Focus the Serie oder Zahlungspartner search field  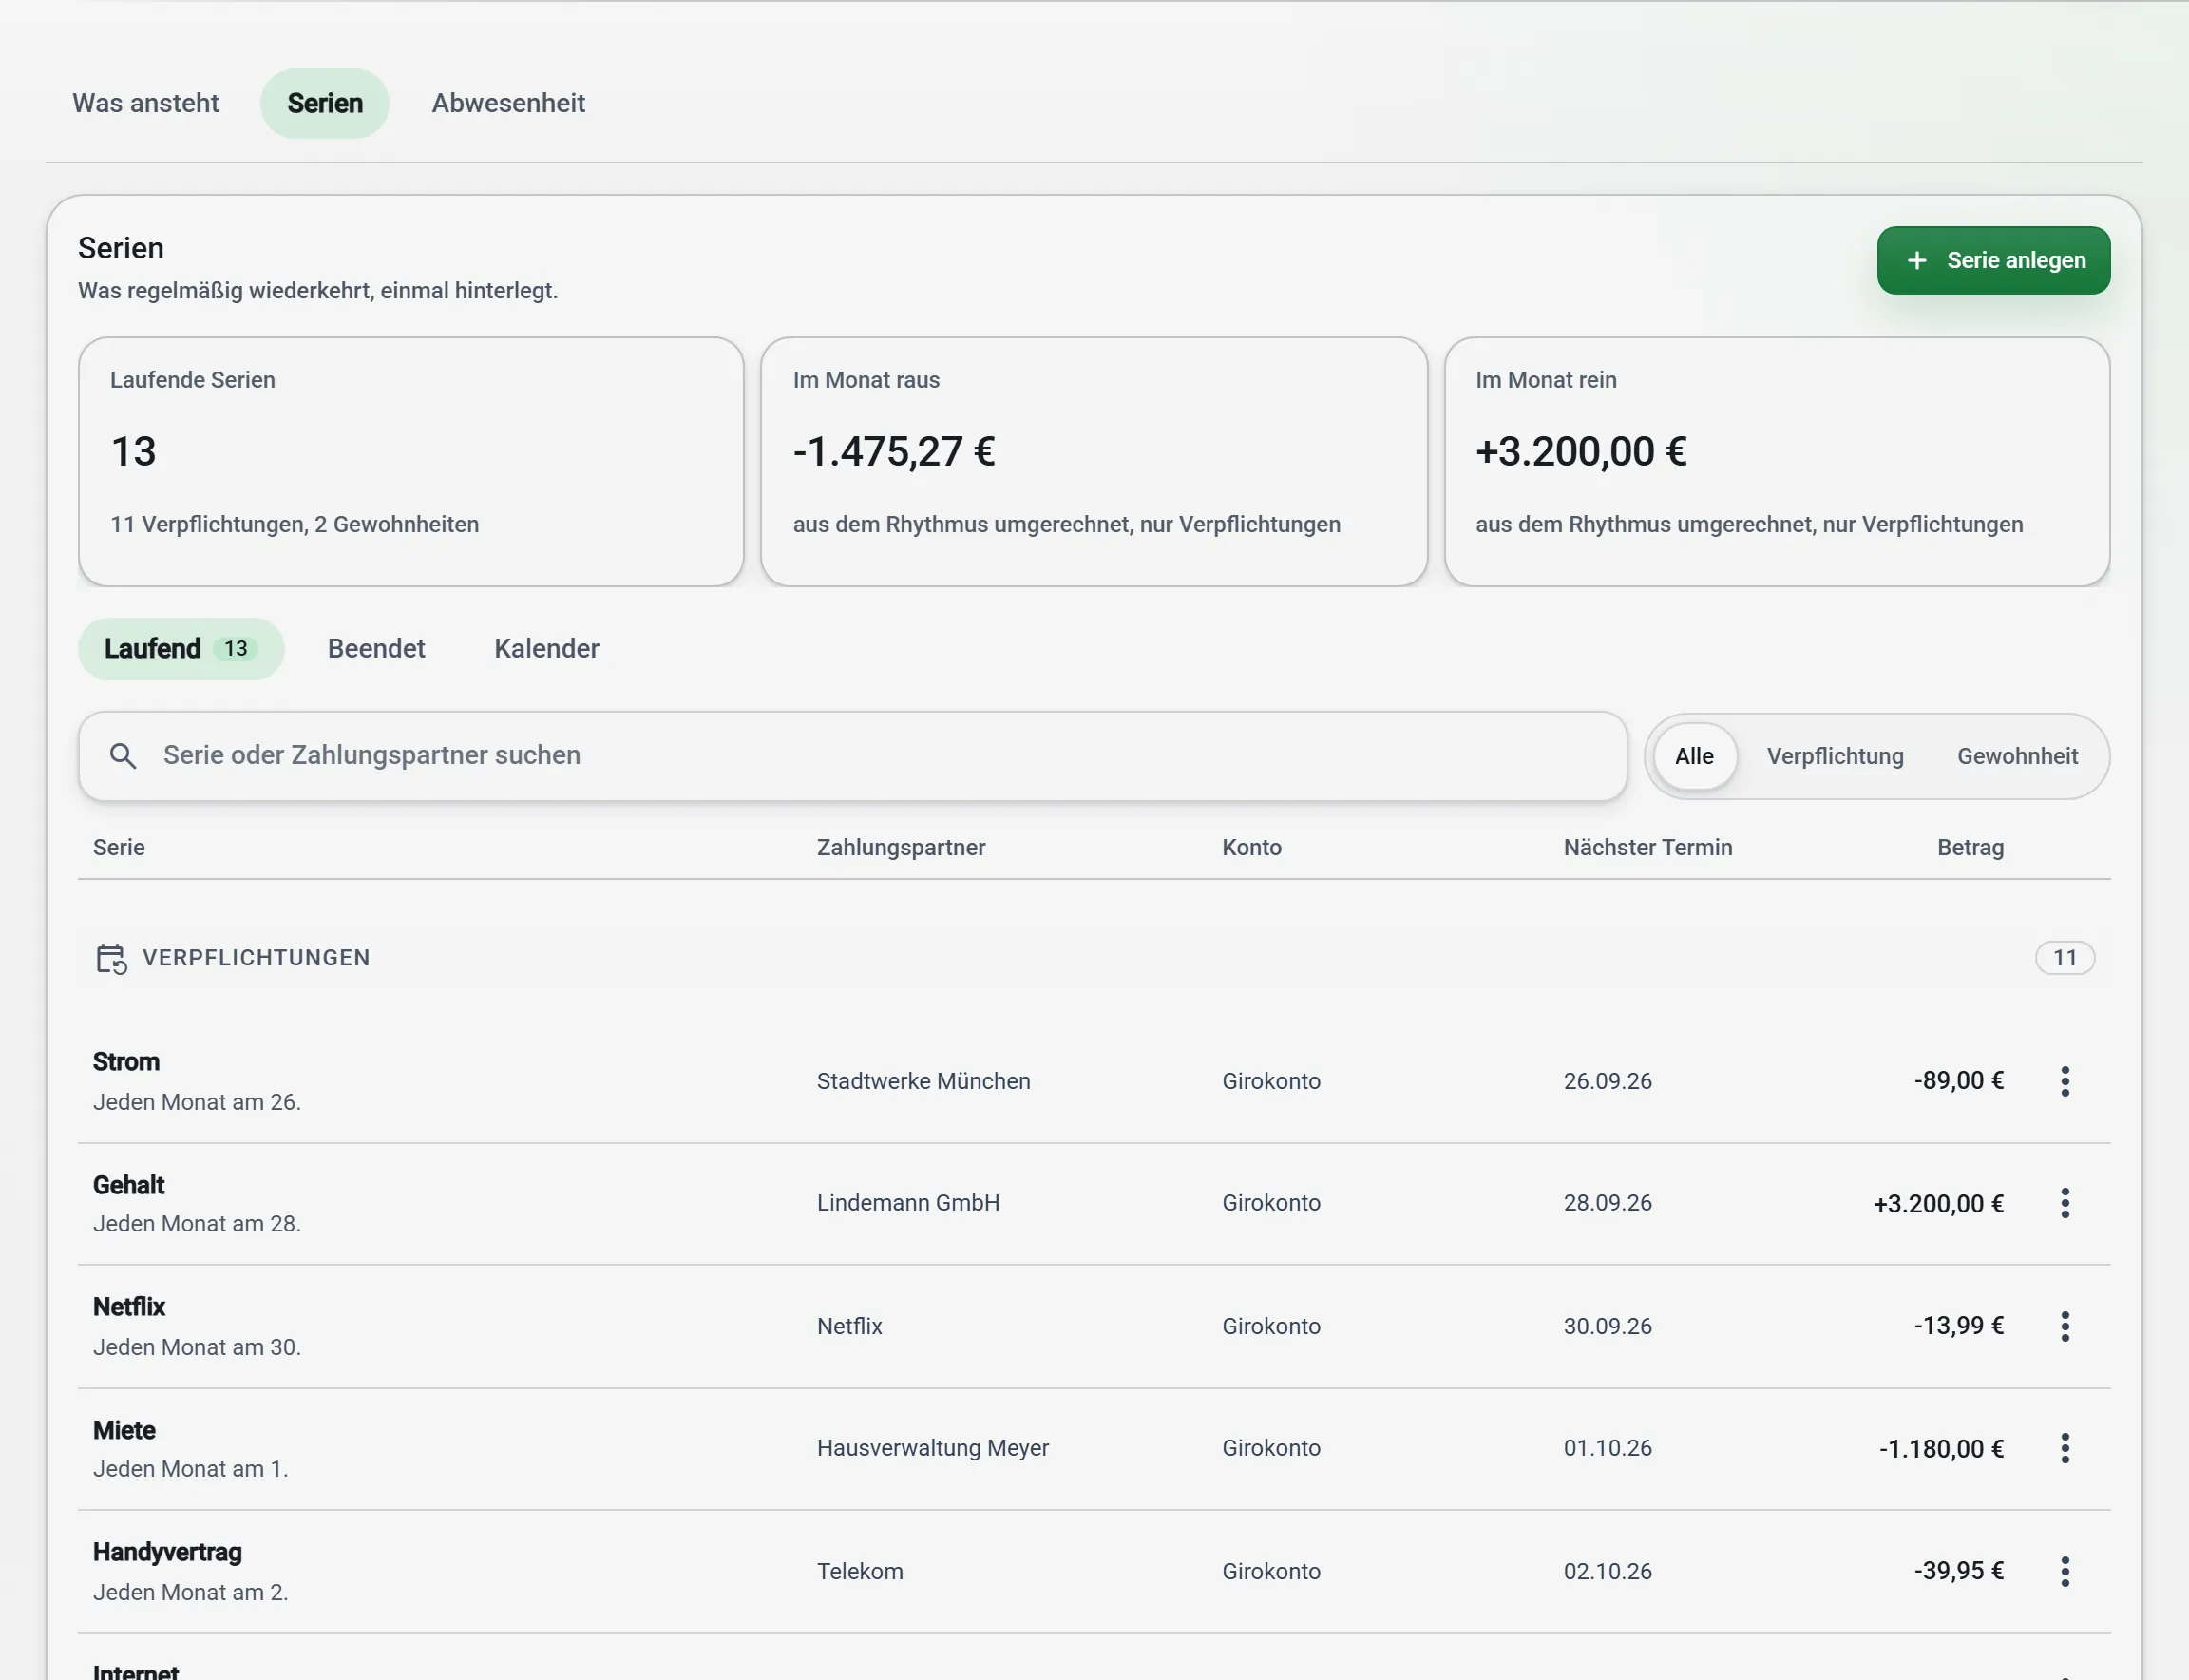(853, 756)
